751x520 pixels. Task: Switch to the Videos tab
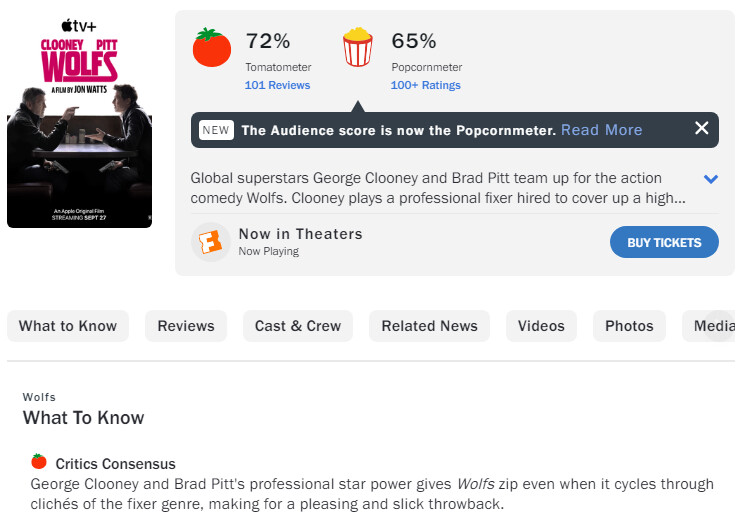[x=541, y=326]
